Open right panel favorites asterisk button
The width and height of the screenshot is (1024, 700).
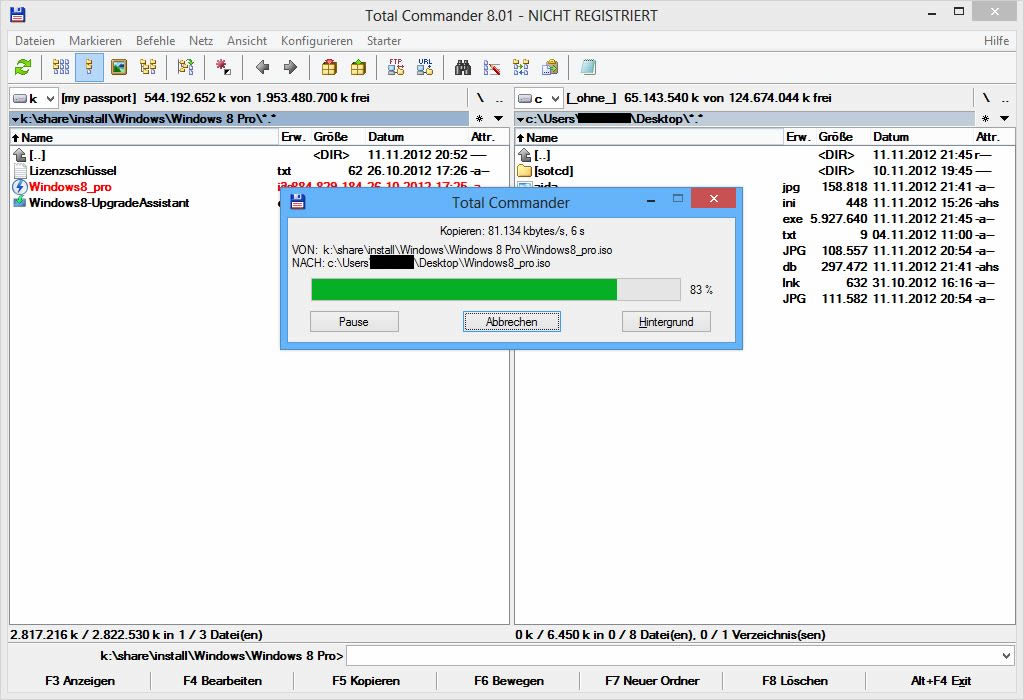(x=985, y=119)
